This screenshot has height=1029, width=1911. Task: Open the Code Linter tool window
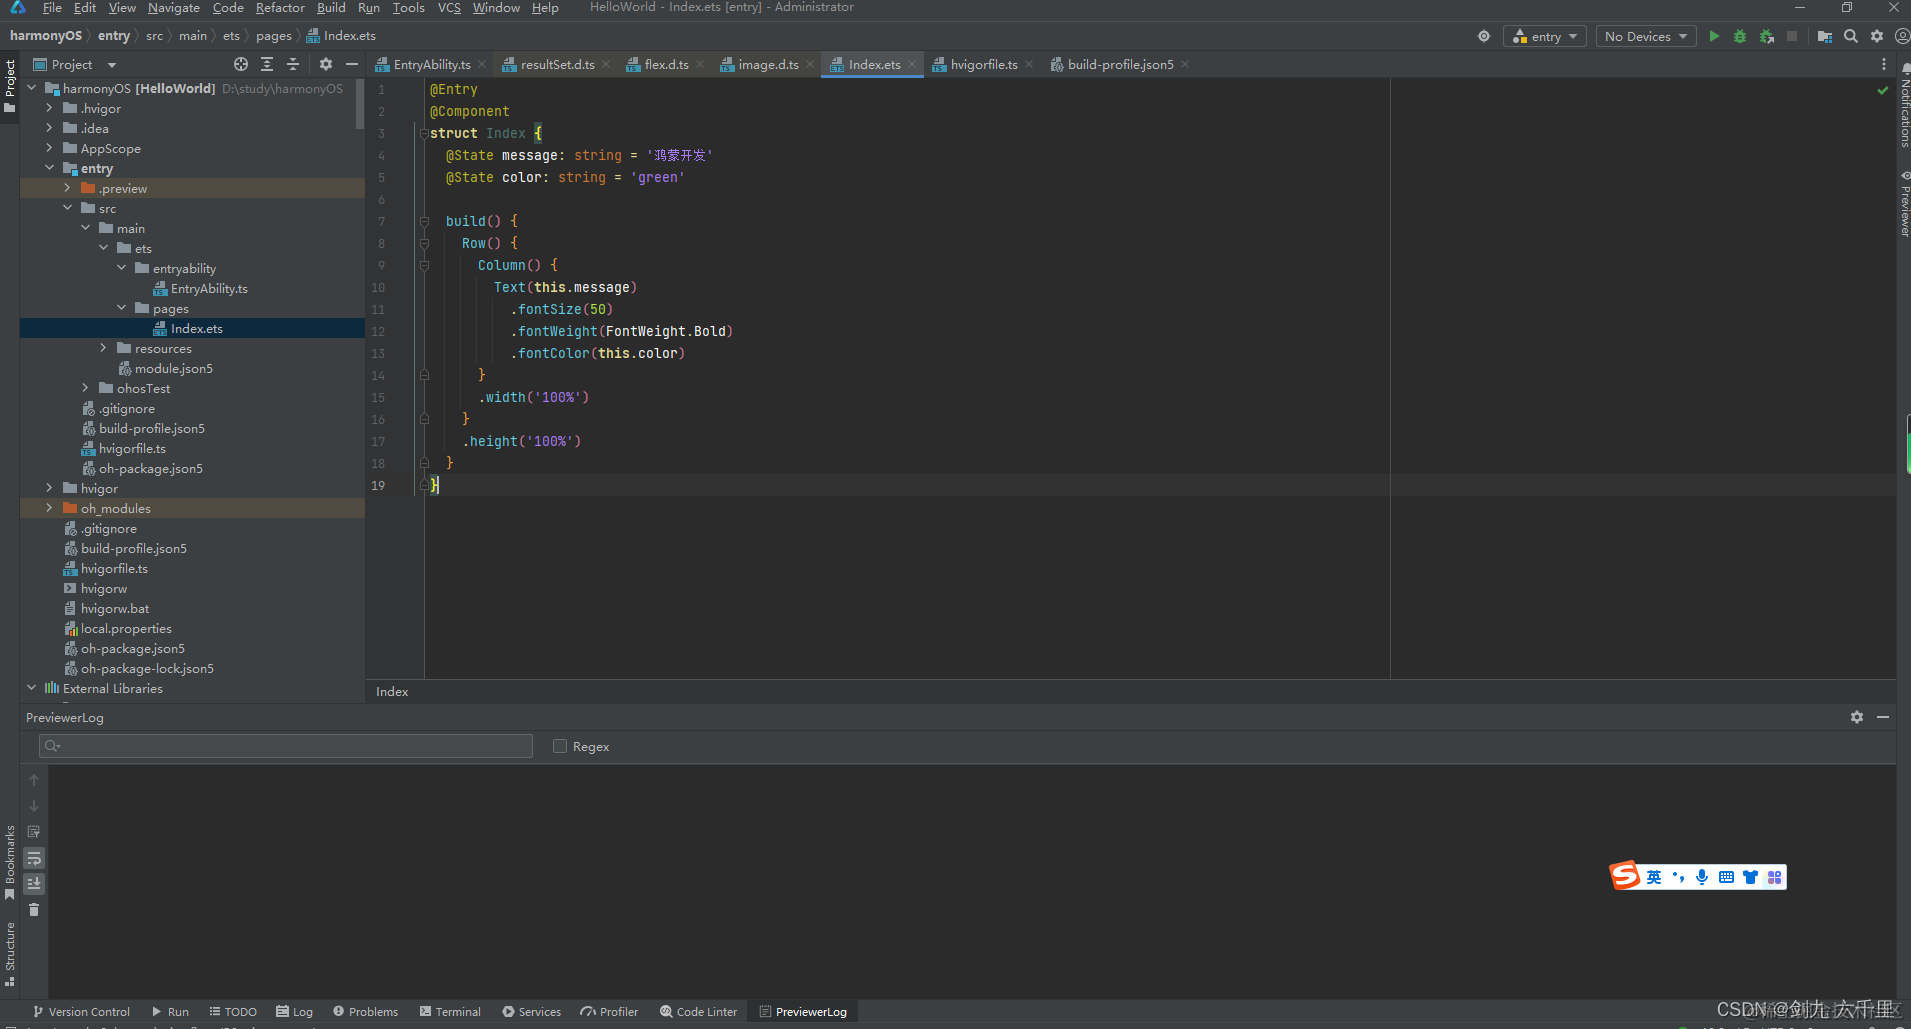(698, 1012)
